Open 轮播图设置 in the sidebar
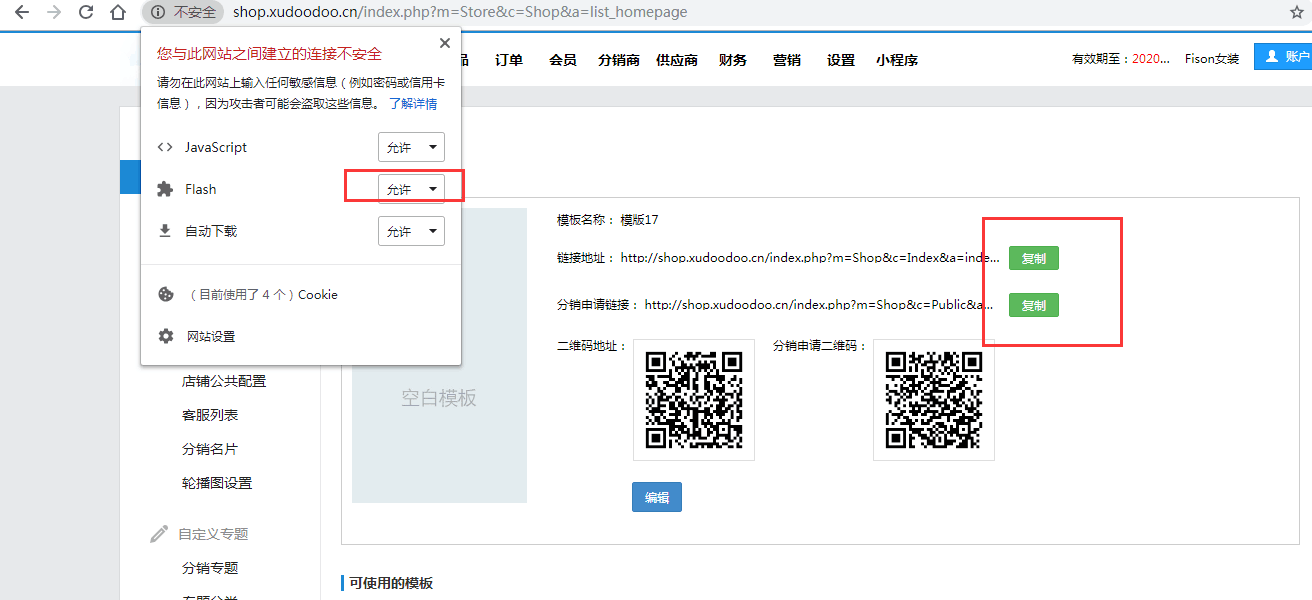Screen dimensions: 1312x600 tap(217, 483)
